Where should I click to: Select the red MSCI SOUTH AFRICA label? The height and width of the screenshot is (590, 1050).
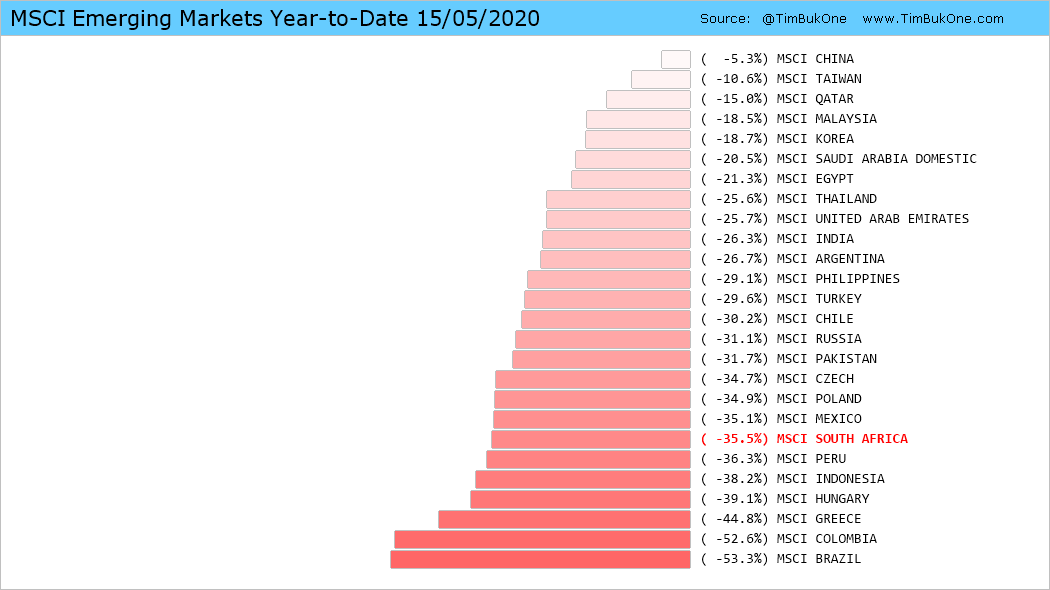842,439
